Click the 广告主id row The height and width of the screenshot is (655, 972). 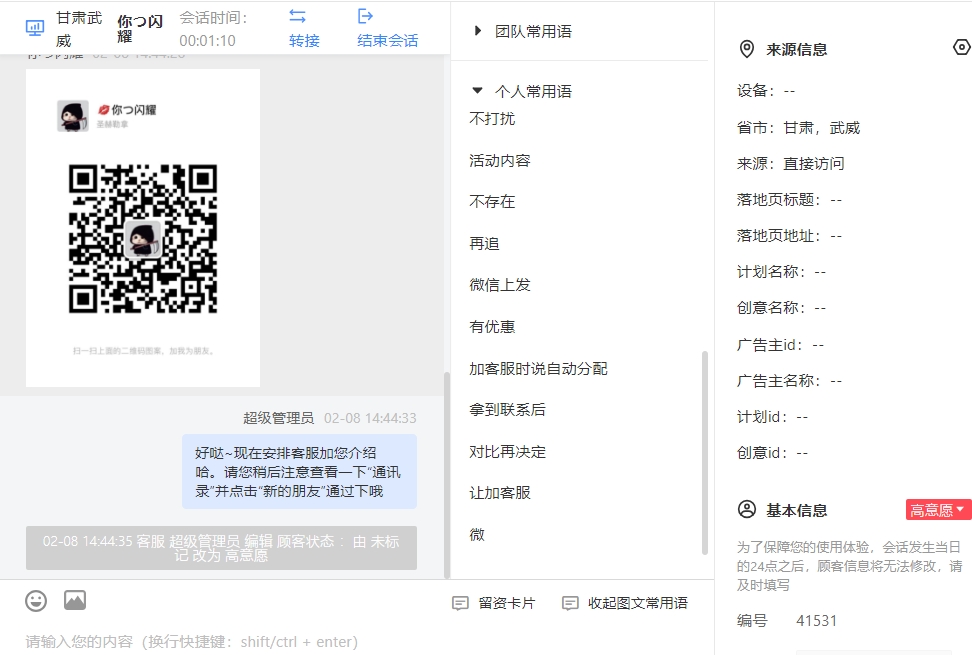(780, 345)
